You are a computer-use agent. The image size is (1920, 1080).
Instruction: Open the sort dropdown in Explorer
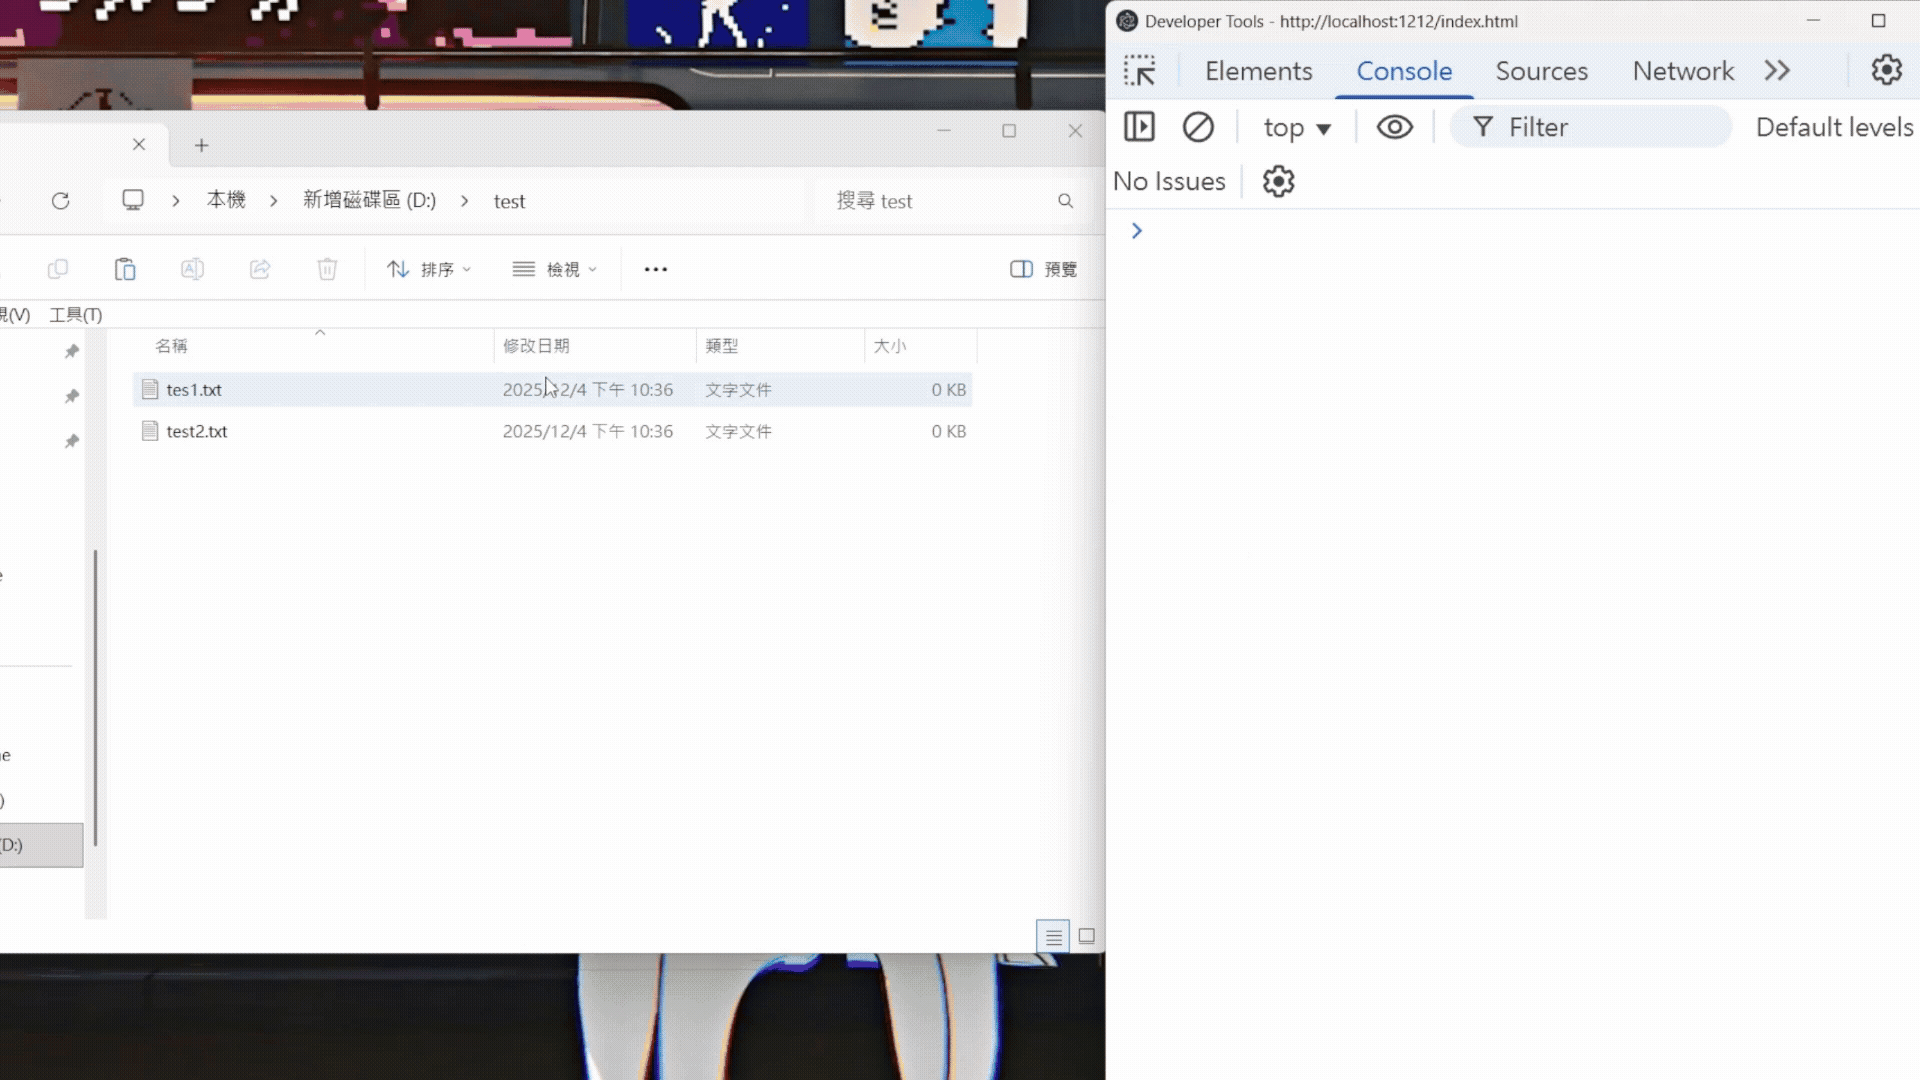pyautogui.click(x=429, y=269)
